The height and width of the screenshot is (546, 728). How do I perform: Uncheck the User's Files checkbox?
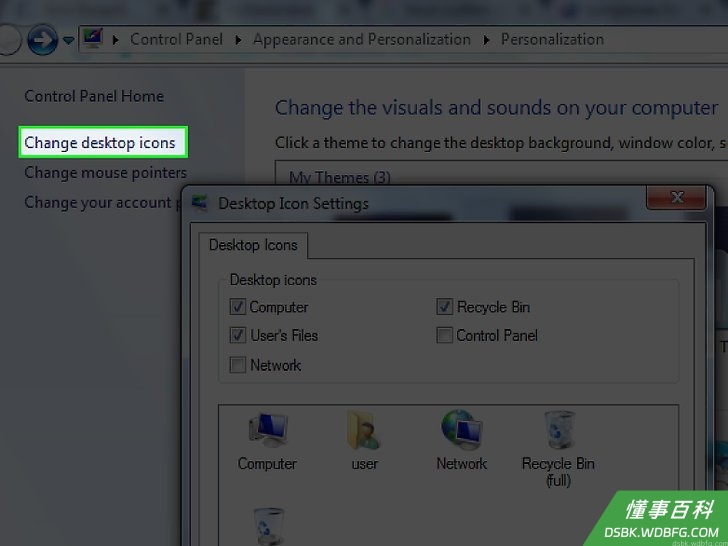point(238,335)
